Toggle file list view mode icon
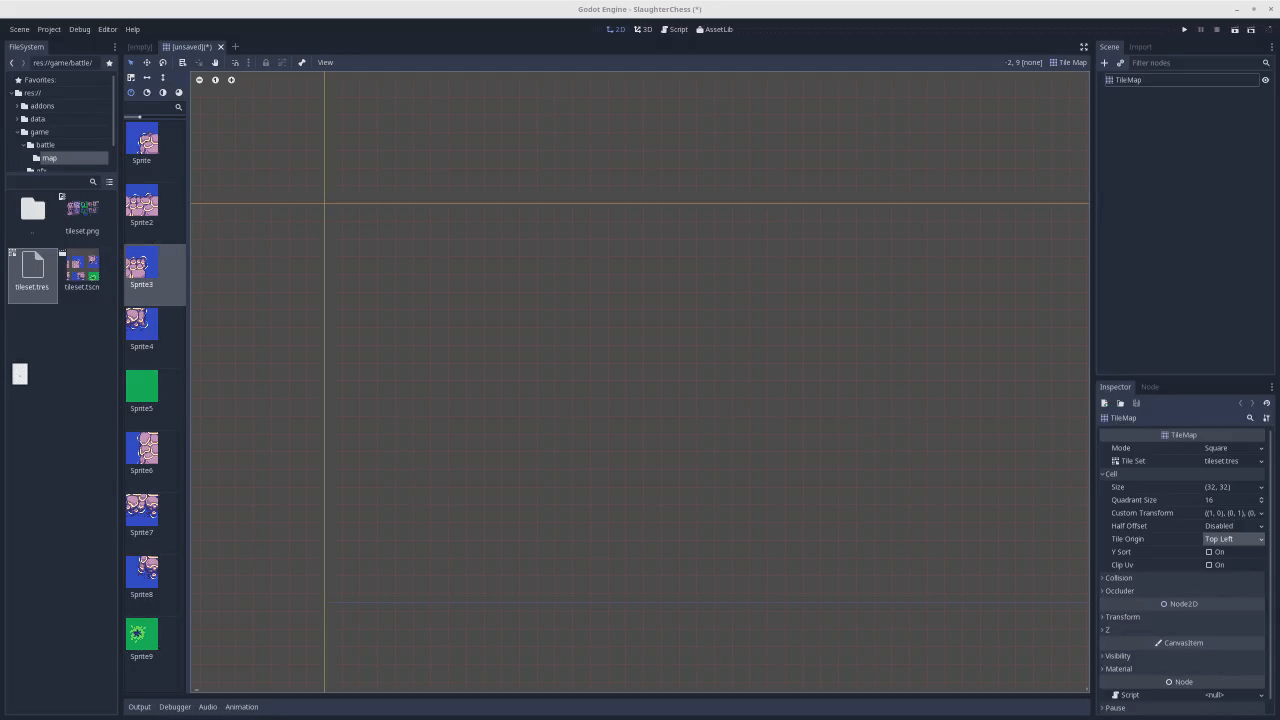This screenshot has width=1280, height=720. tap(109, 182)
